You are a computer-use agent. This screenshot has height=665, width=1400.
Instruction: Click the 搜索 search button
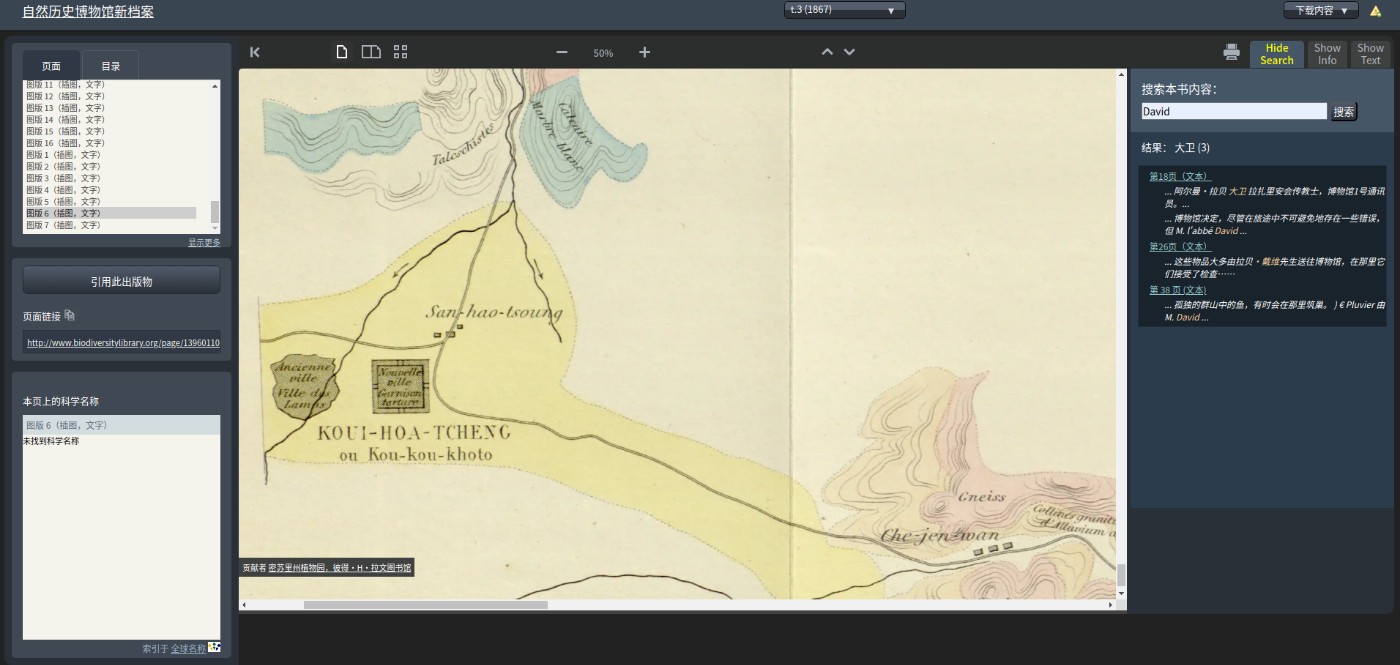[1344, 112]
